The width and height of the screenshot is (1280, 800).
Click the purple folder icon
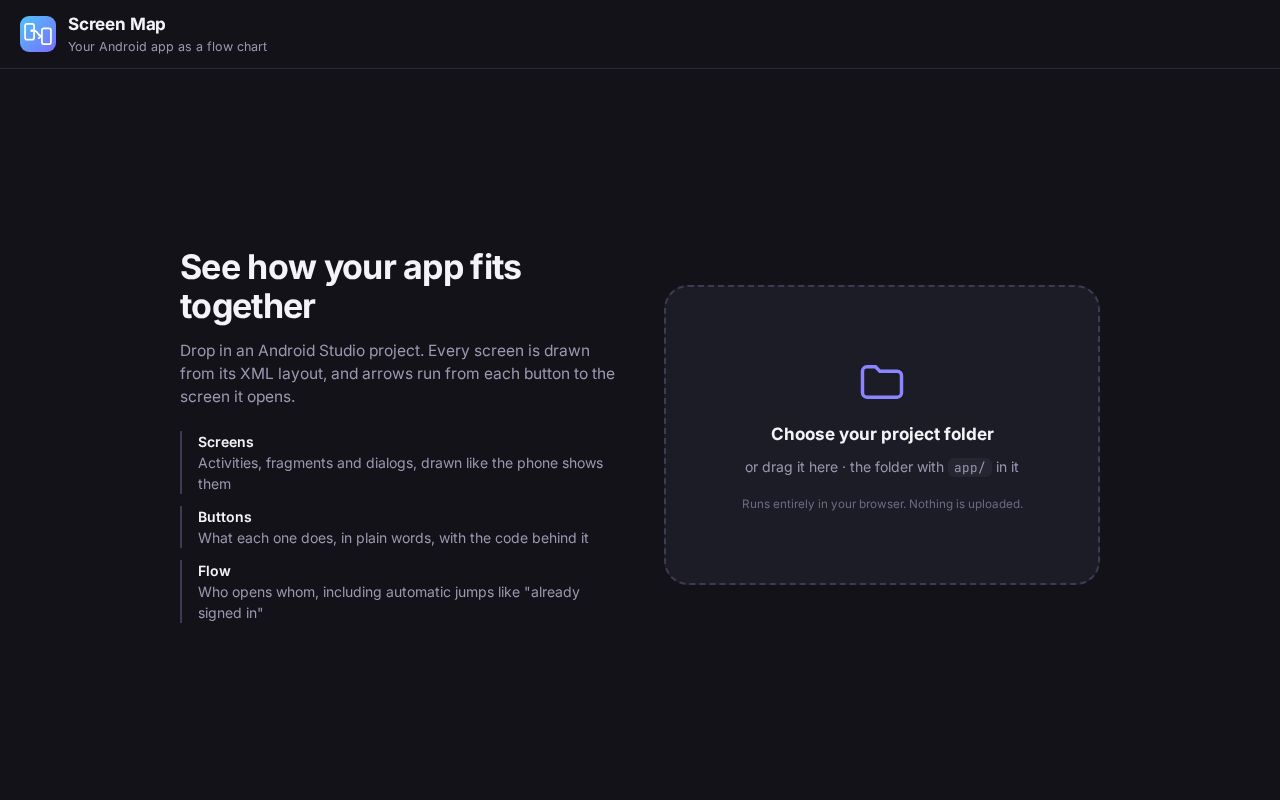tap(882, 382)
